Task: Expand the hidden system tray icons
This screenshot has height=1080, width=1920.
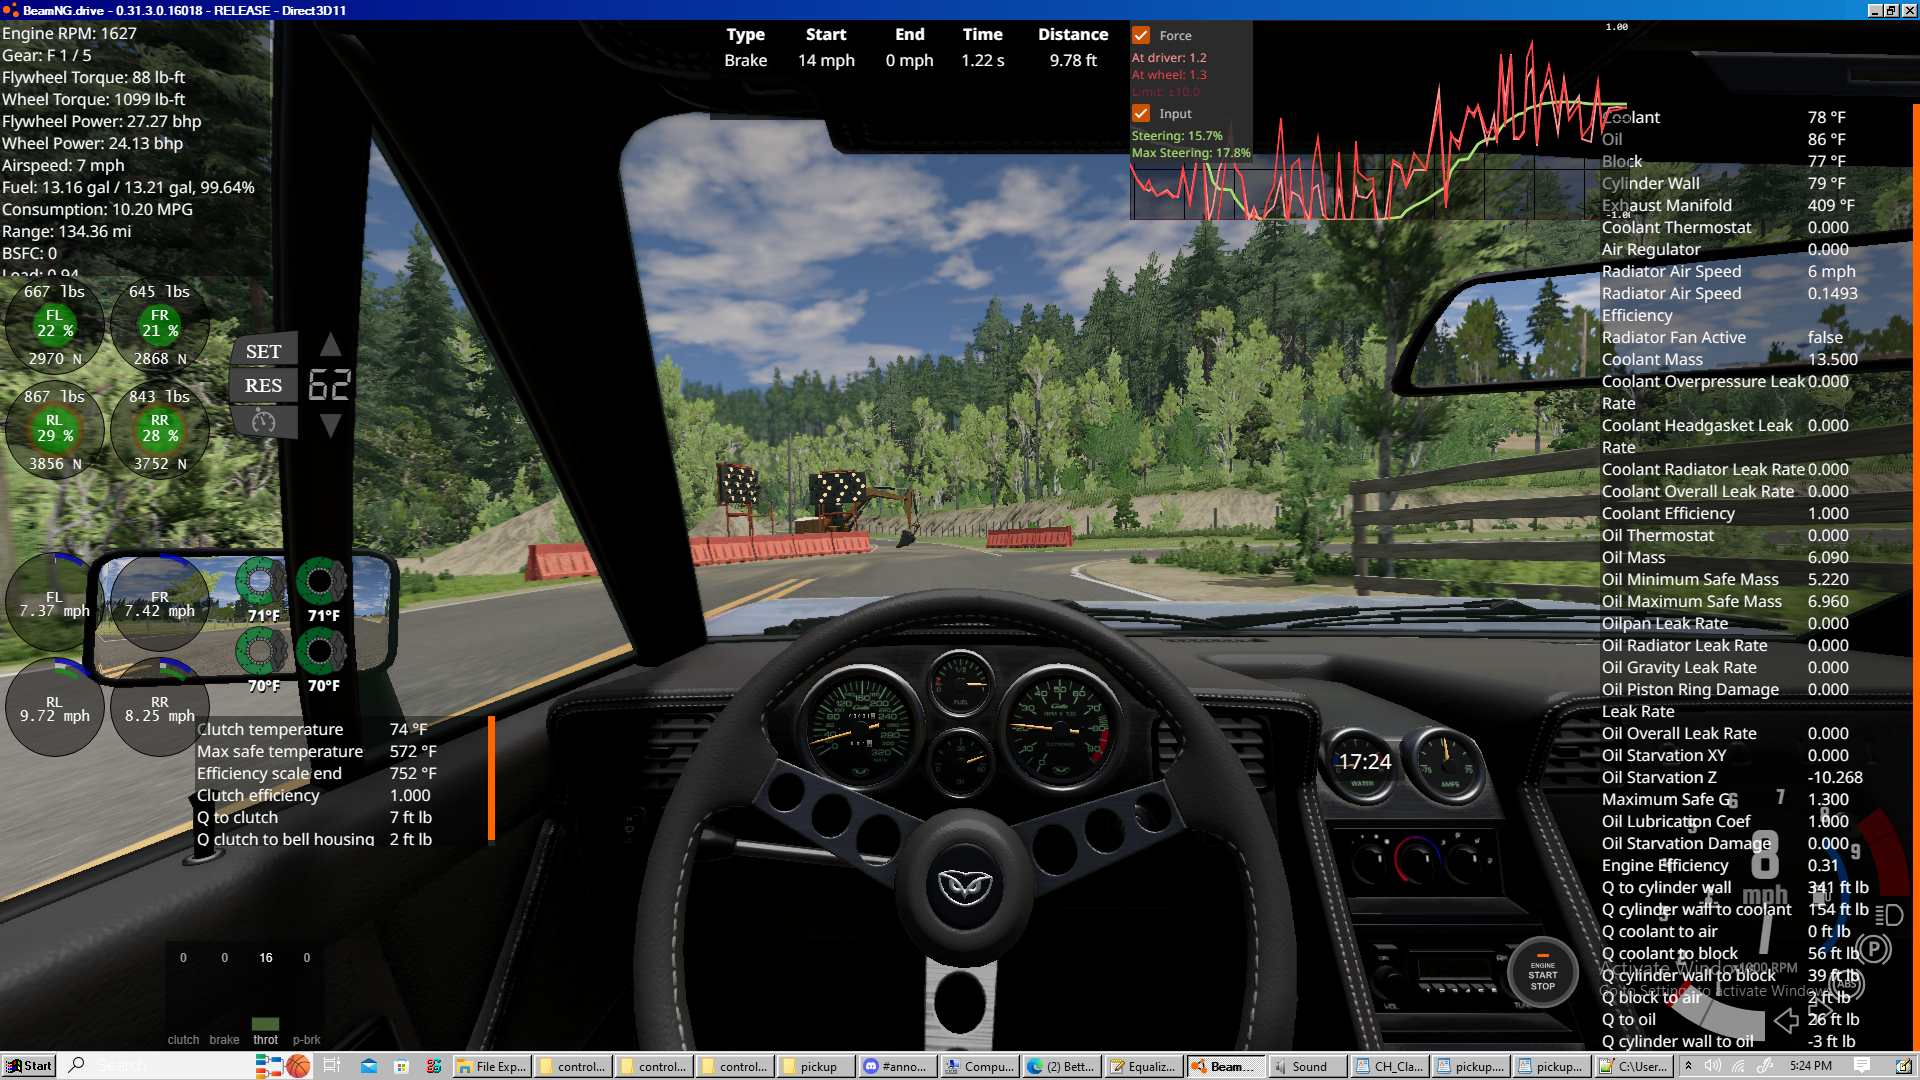Action: (x=1689, y=1066)
